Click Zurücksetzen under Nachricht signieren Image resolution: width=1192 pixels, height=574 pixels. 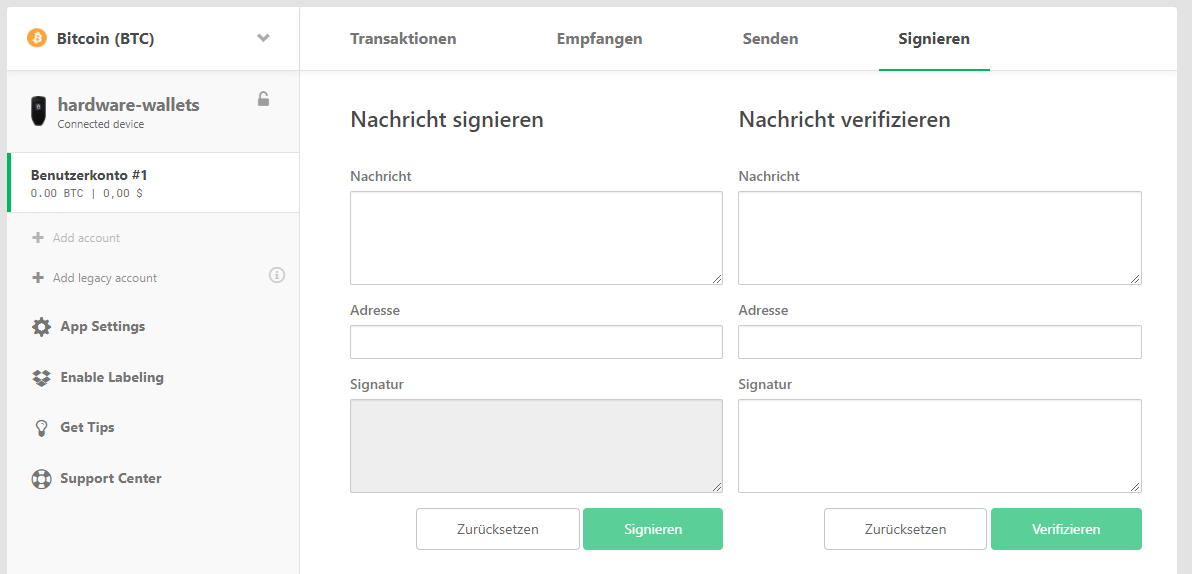click(x=498, y=529)
